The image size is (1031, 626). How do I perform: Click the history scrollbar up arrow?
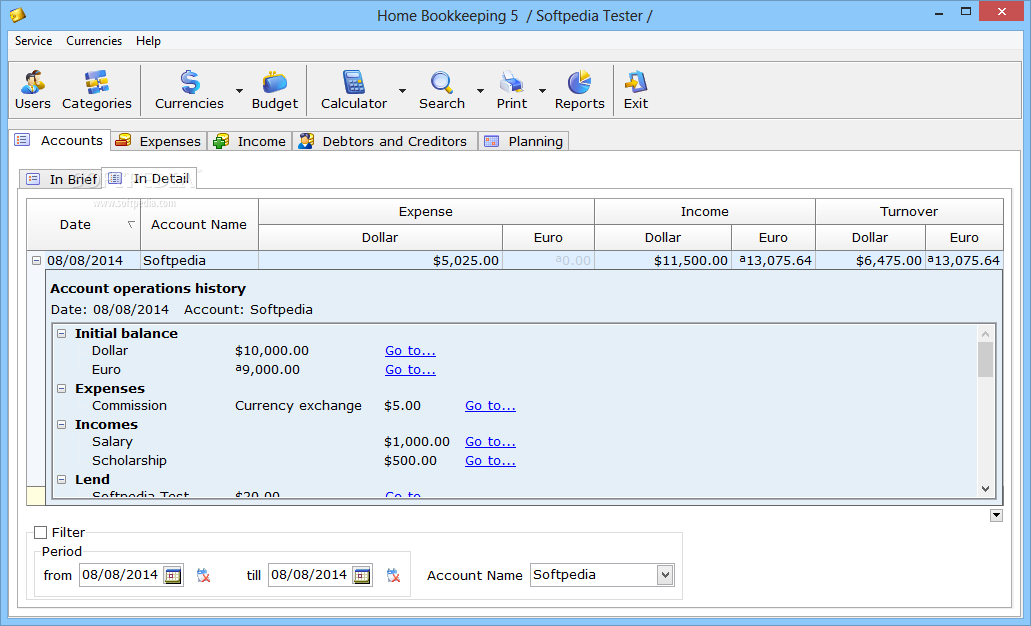click(x=985, y=334)
